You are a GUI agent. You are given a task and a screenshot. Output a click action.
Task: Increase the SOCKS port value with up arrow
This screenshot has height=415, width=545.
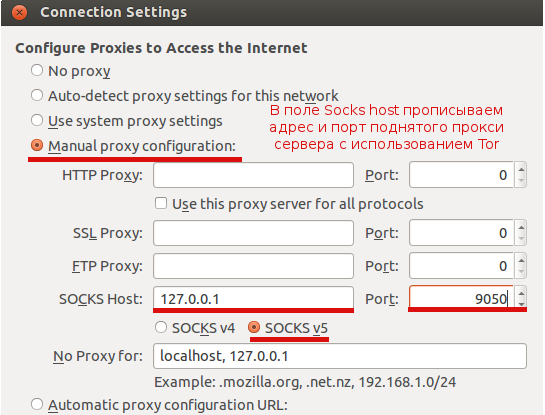tap(521, 293)
